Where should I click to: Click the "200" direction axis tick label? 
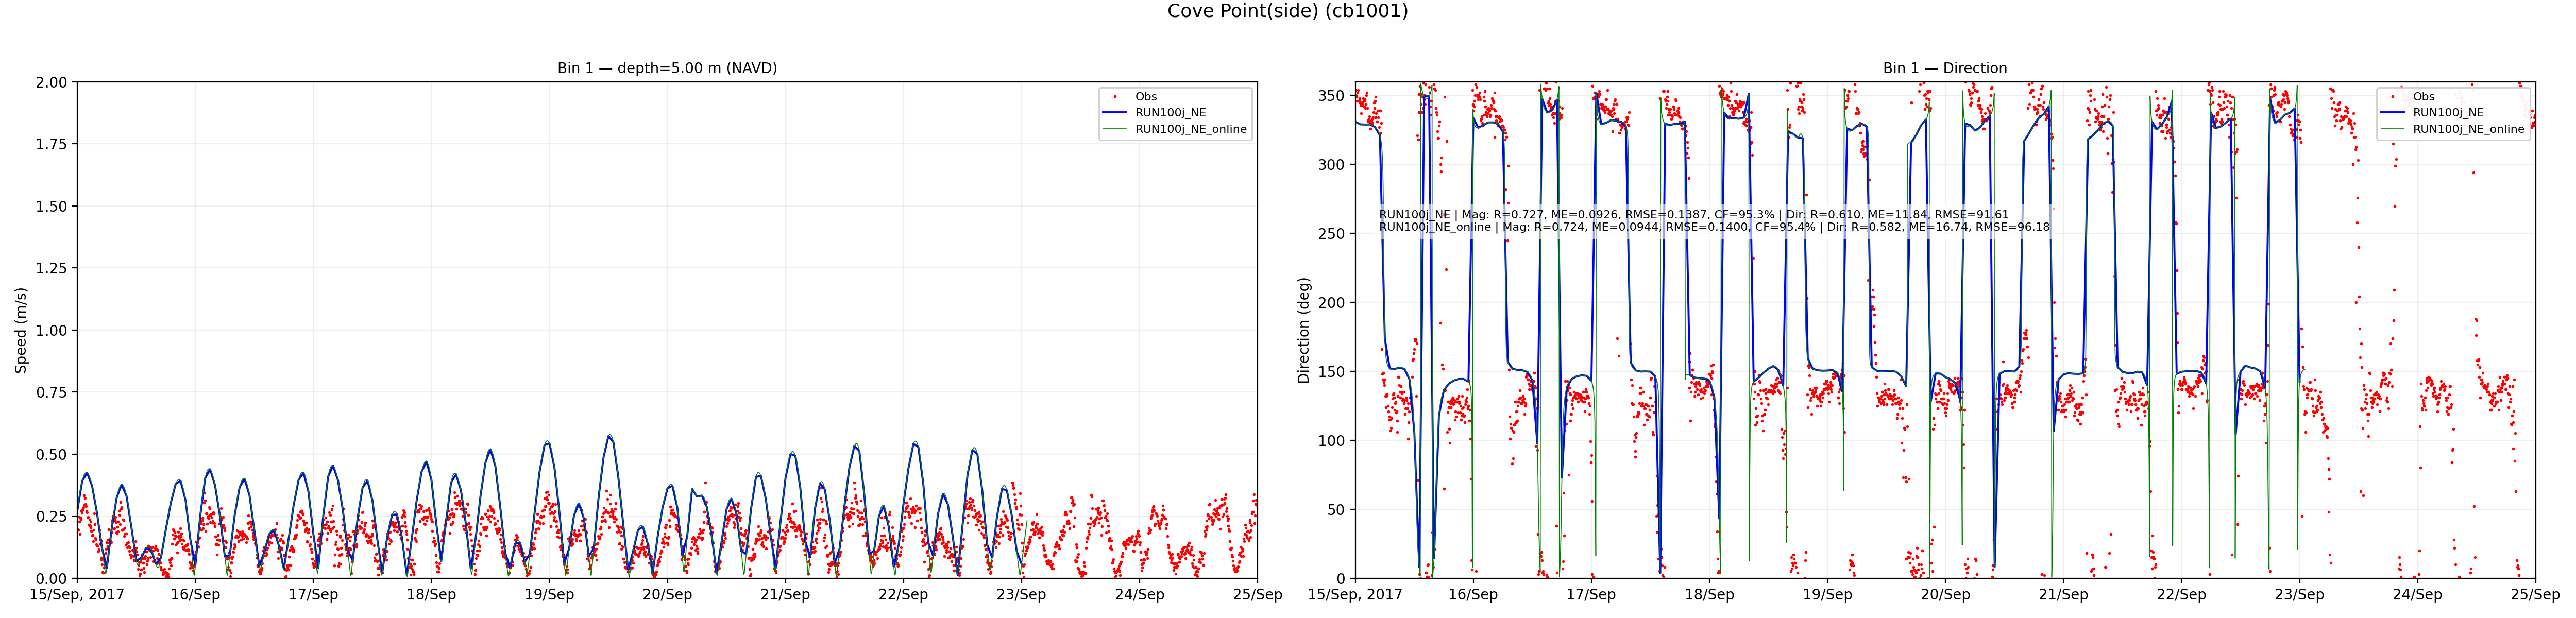tap(1332, 303)
